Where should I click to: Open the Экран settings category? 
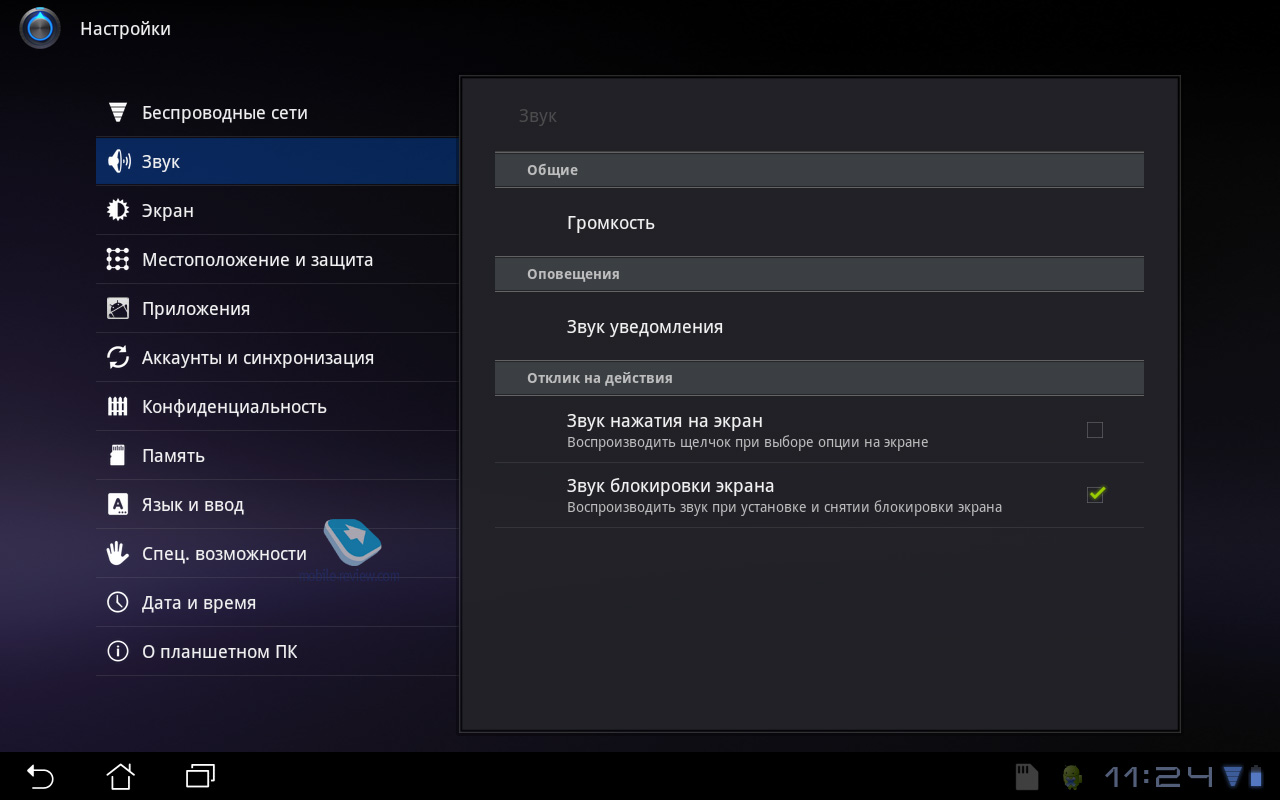[277, 210]
